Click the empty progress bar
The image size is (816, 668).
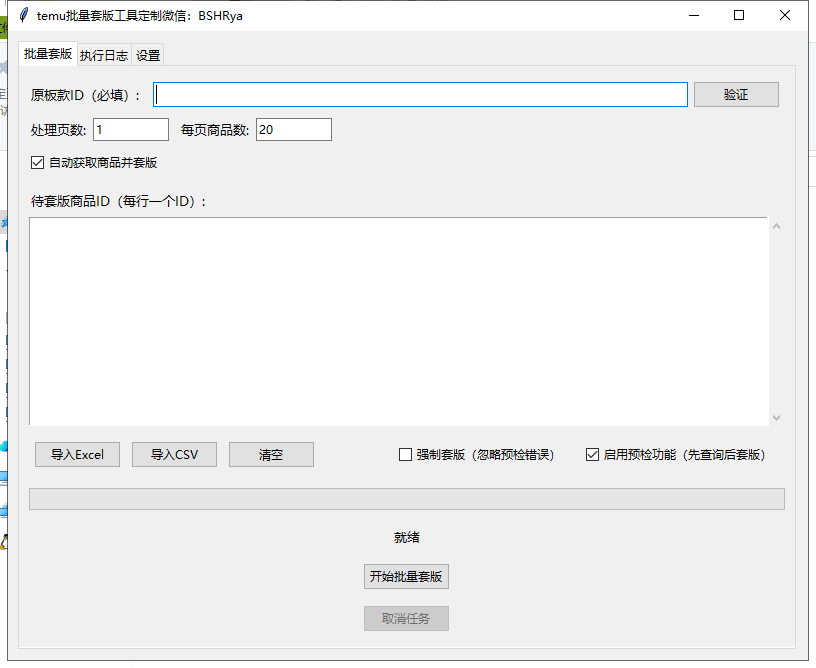click(406, 499)
